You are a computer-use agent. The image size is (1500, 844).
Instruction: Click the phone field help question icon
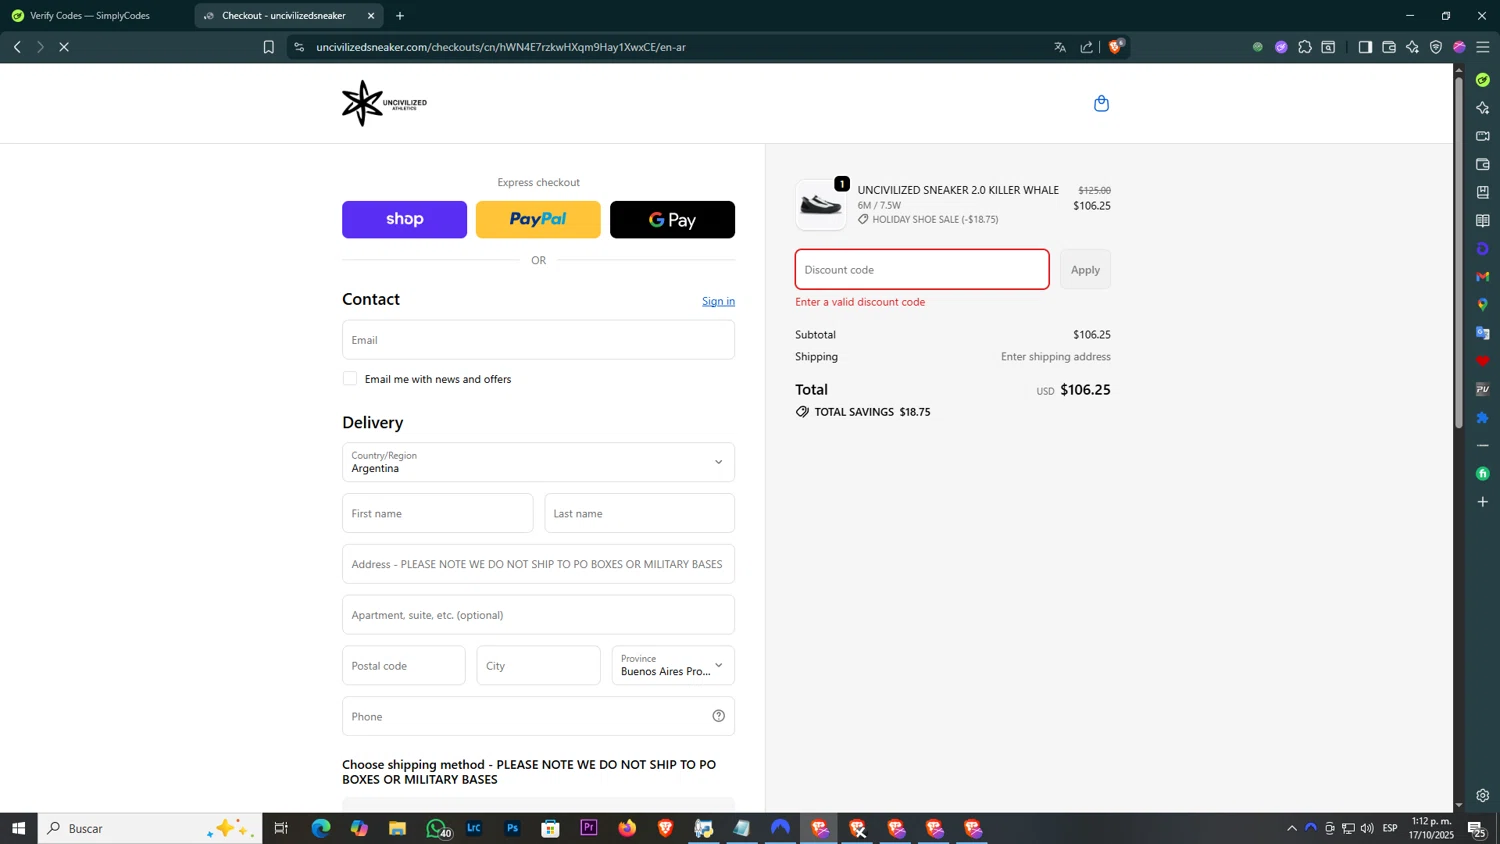pyautogui.click(x=718, y=716)
